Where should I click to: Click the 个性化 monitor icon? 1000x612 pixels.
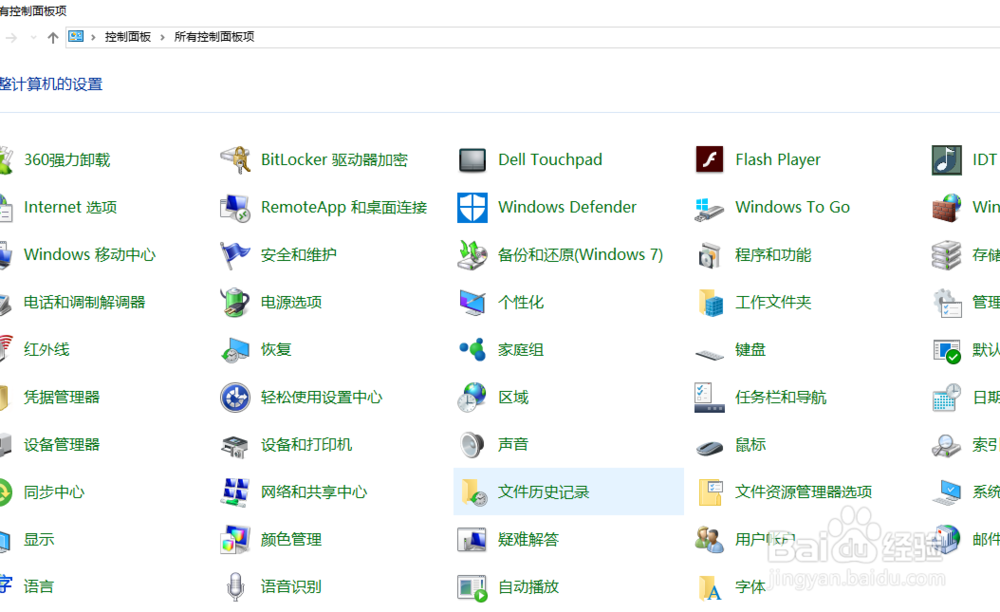click(x=472, y=302)
